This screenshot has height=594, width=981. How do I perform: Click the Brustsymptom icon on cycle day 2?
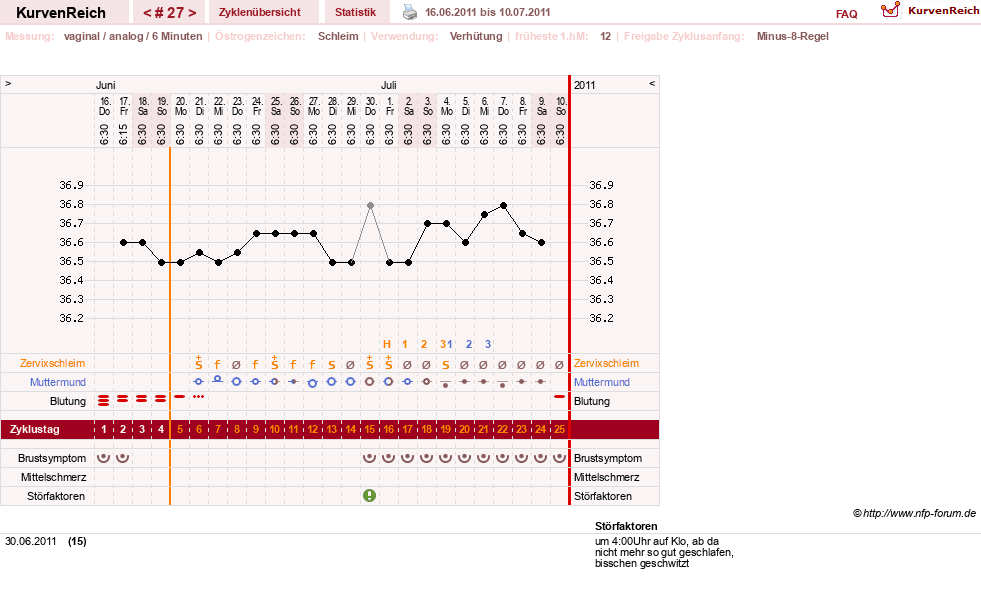pos(123,458)
